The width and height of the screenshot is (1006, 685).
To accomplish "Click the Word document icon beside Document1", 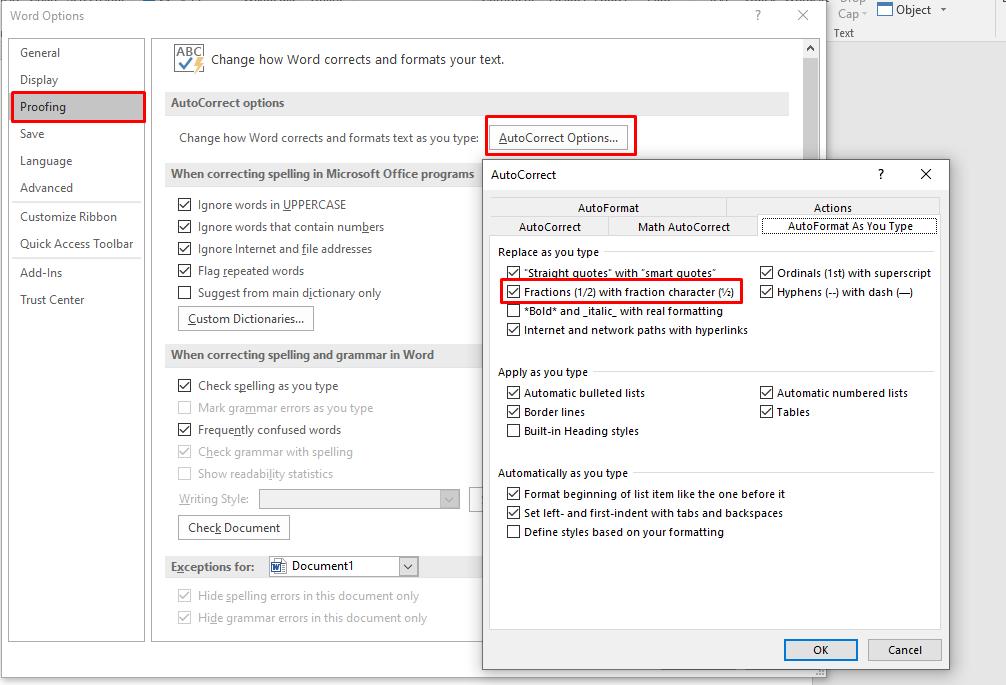I will [278, 566].
